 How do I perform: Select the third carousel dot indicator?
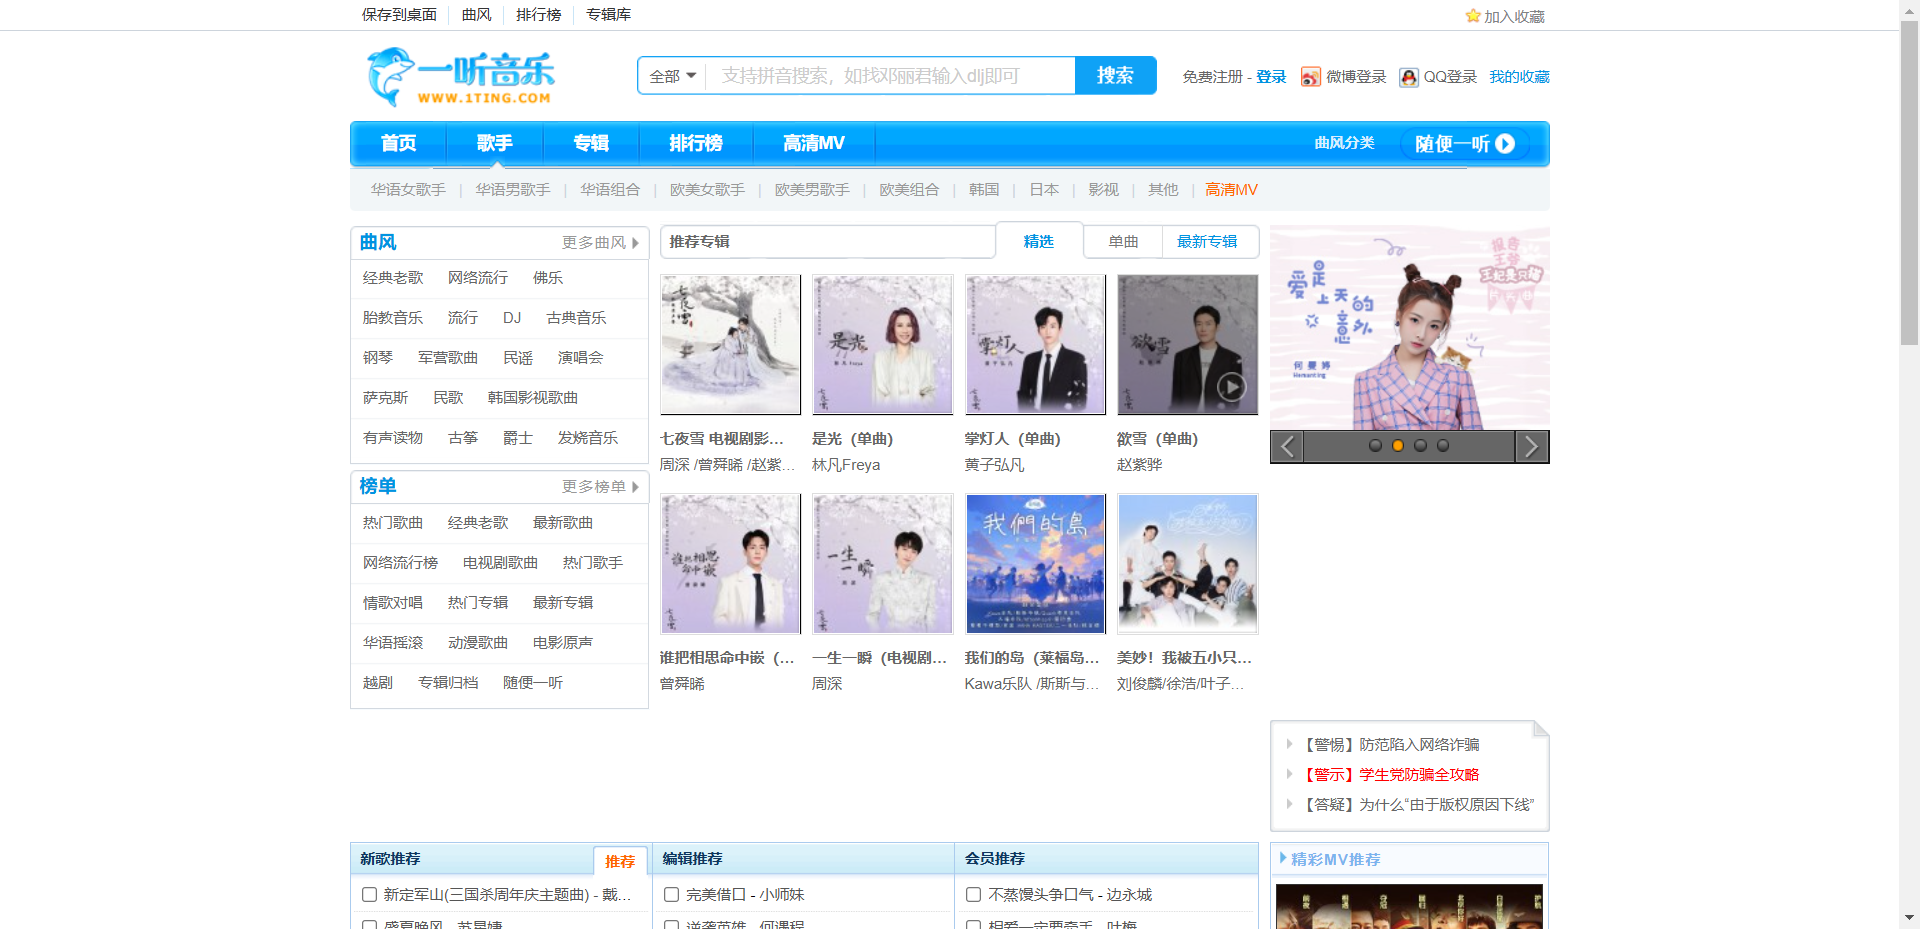click(1420, 446)
